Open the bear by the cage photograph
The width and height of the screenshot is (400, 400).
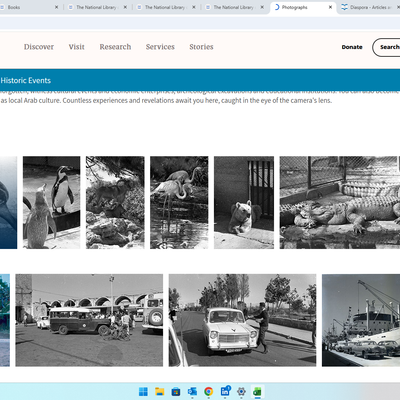point(244,202)
